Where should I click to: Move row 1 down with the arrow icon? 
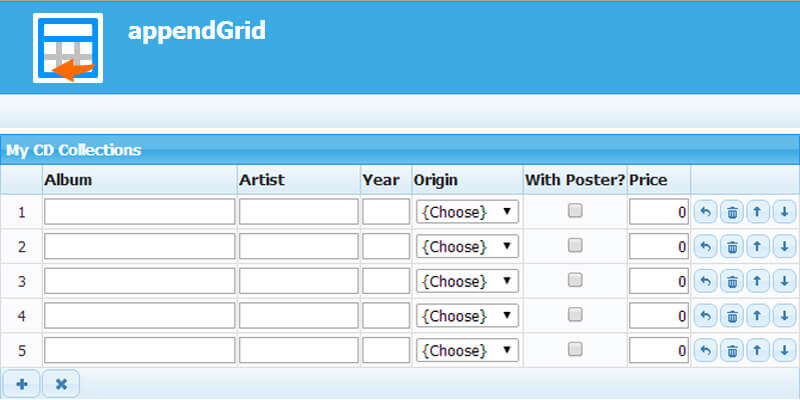coord(784,212)
